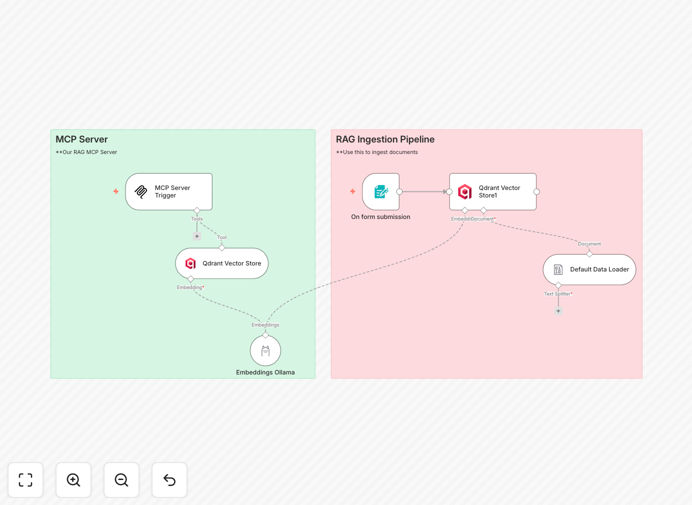
Task: Open the Embeddings Ollama node
Action: click(265, 350)
